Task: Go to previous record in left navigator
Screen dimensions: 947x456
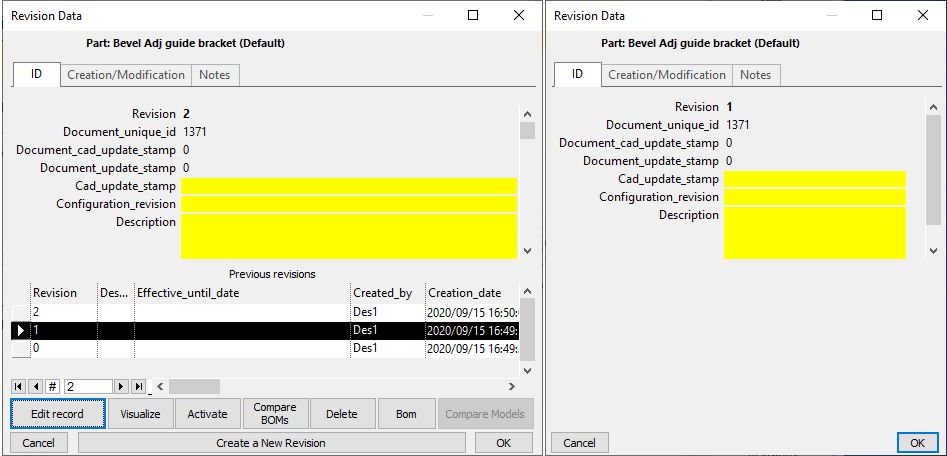Action: tap(36, 387)
